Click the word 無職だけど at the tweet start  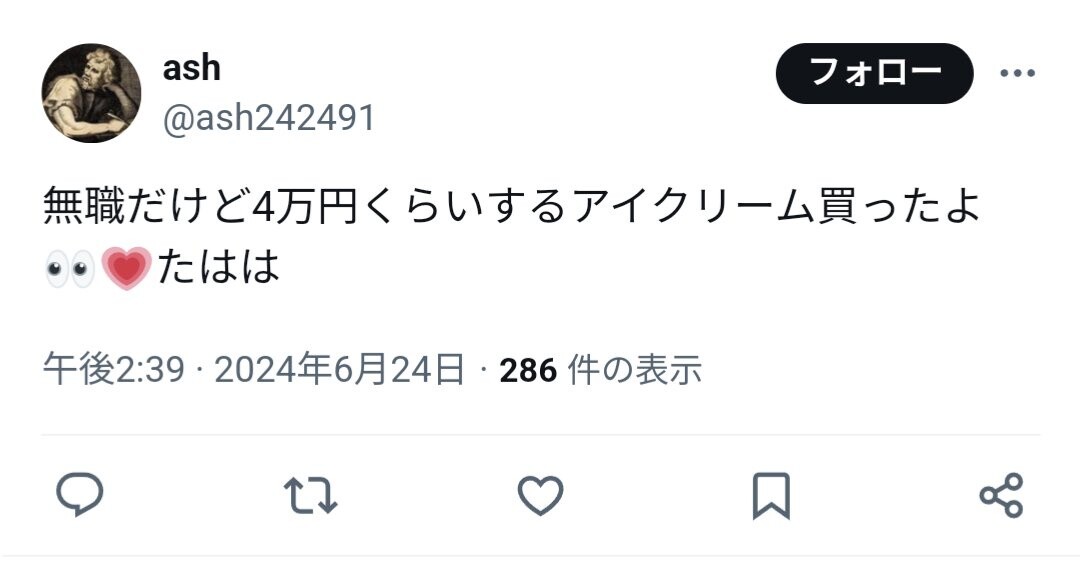tap(145, 206)
